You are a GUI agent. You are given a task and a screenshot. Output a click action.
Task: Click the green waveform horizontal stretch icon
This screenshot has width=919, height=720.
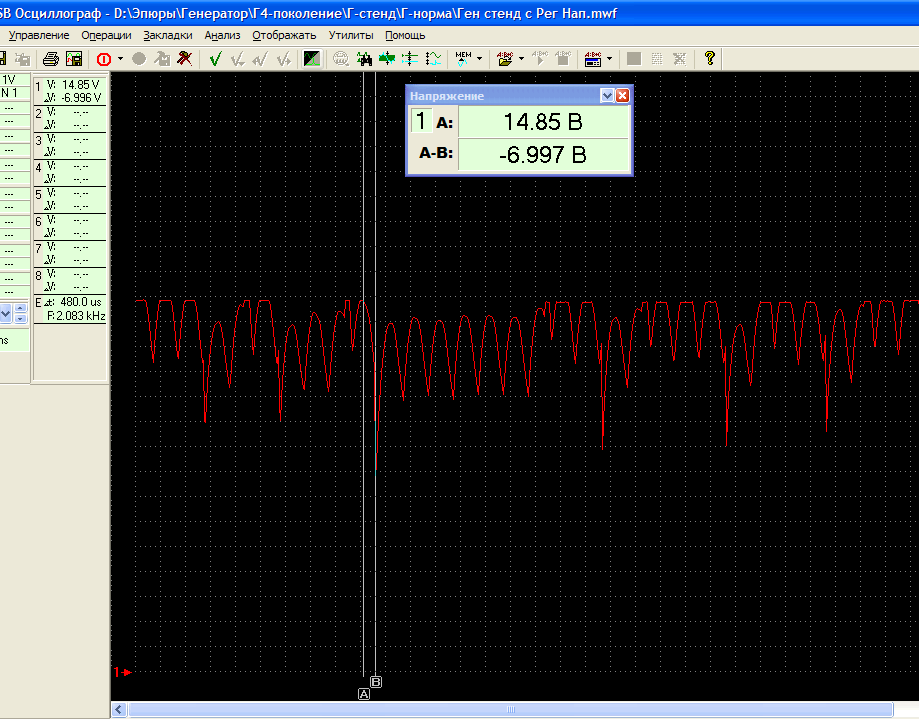387,59
